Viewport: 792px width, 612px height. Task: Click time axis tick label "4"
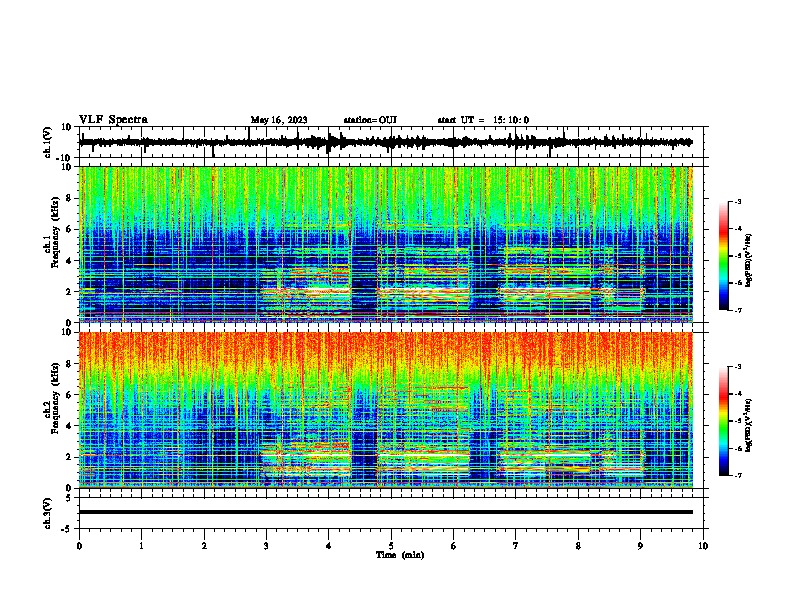329,546
